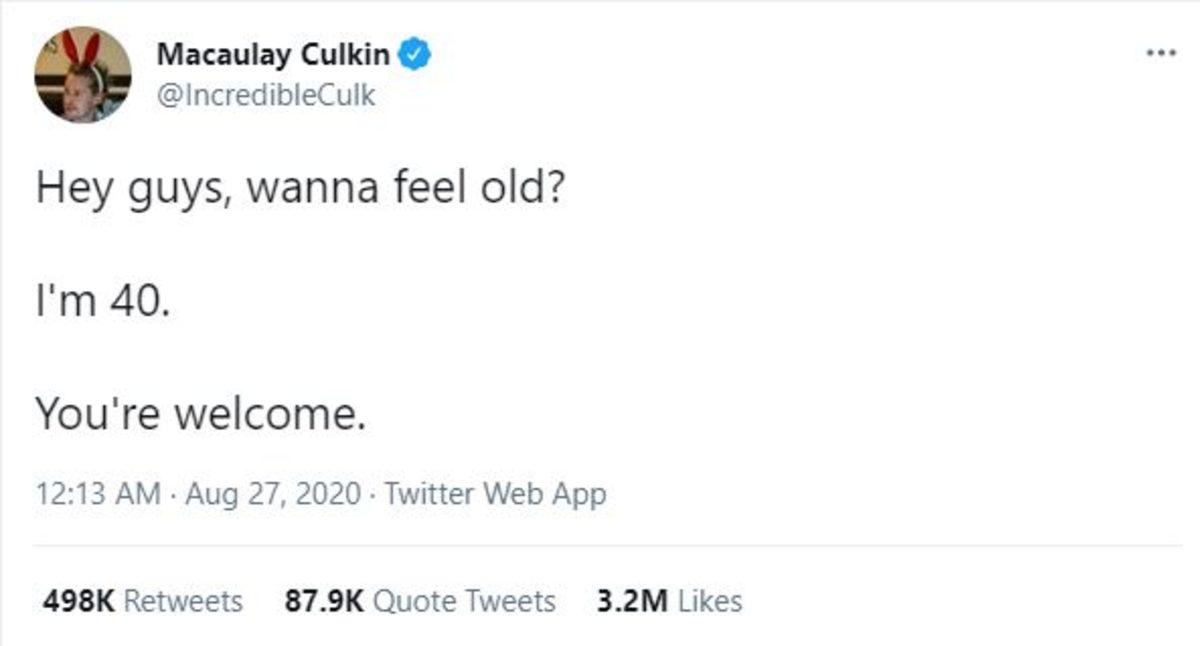
Task: Click the blue verified checkmark badge
Action: pos(416,54)
